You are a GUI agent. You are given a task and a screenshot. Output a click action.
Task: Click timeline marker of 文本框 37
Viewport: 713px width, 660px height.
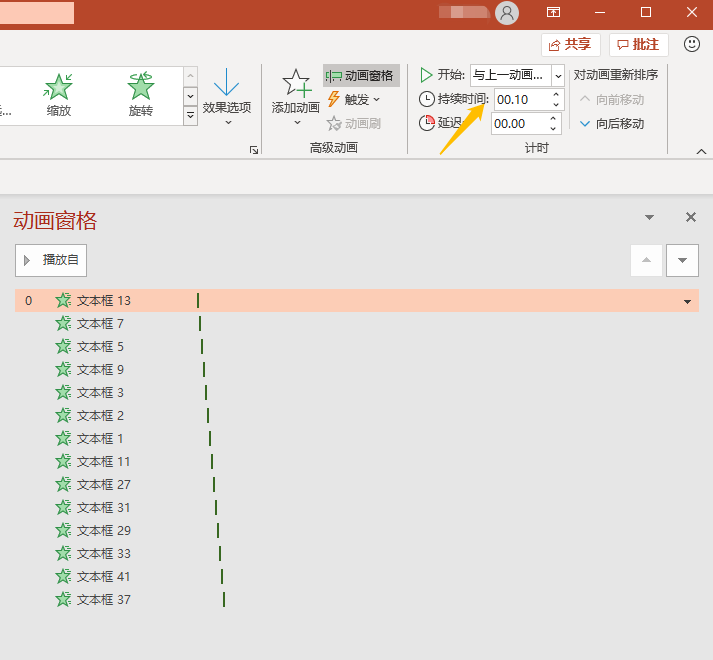coord(224,599)
